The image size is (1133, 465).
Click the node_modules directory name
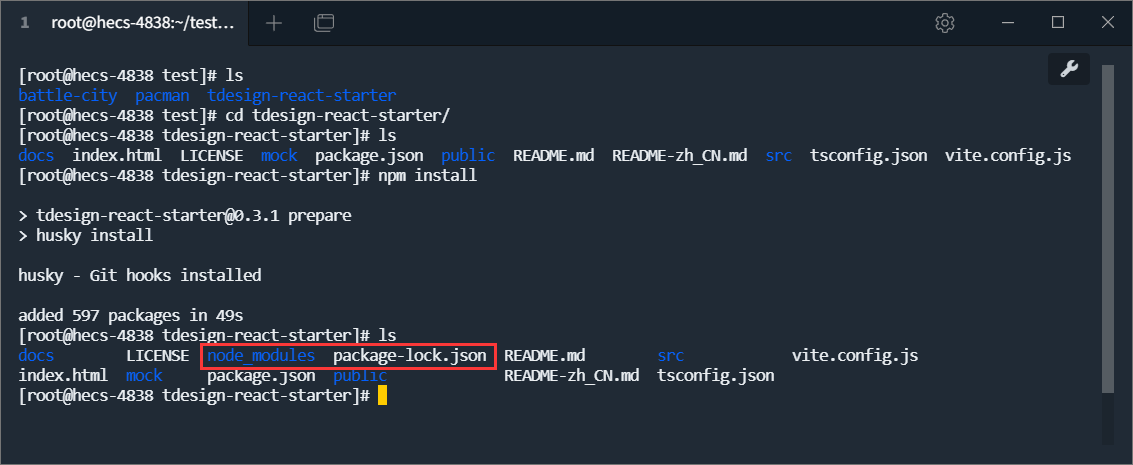(261, 356)
